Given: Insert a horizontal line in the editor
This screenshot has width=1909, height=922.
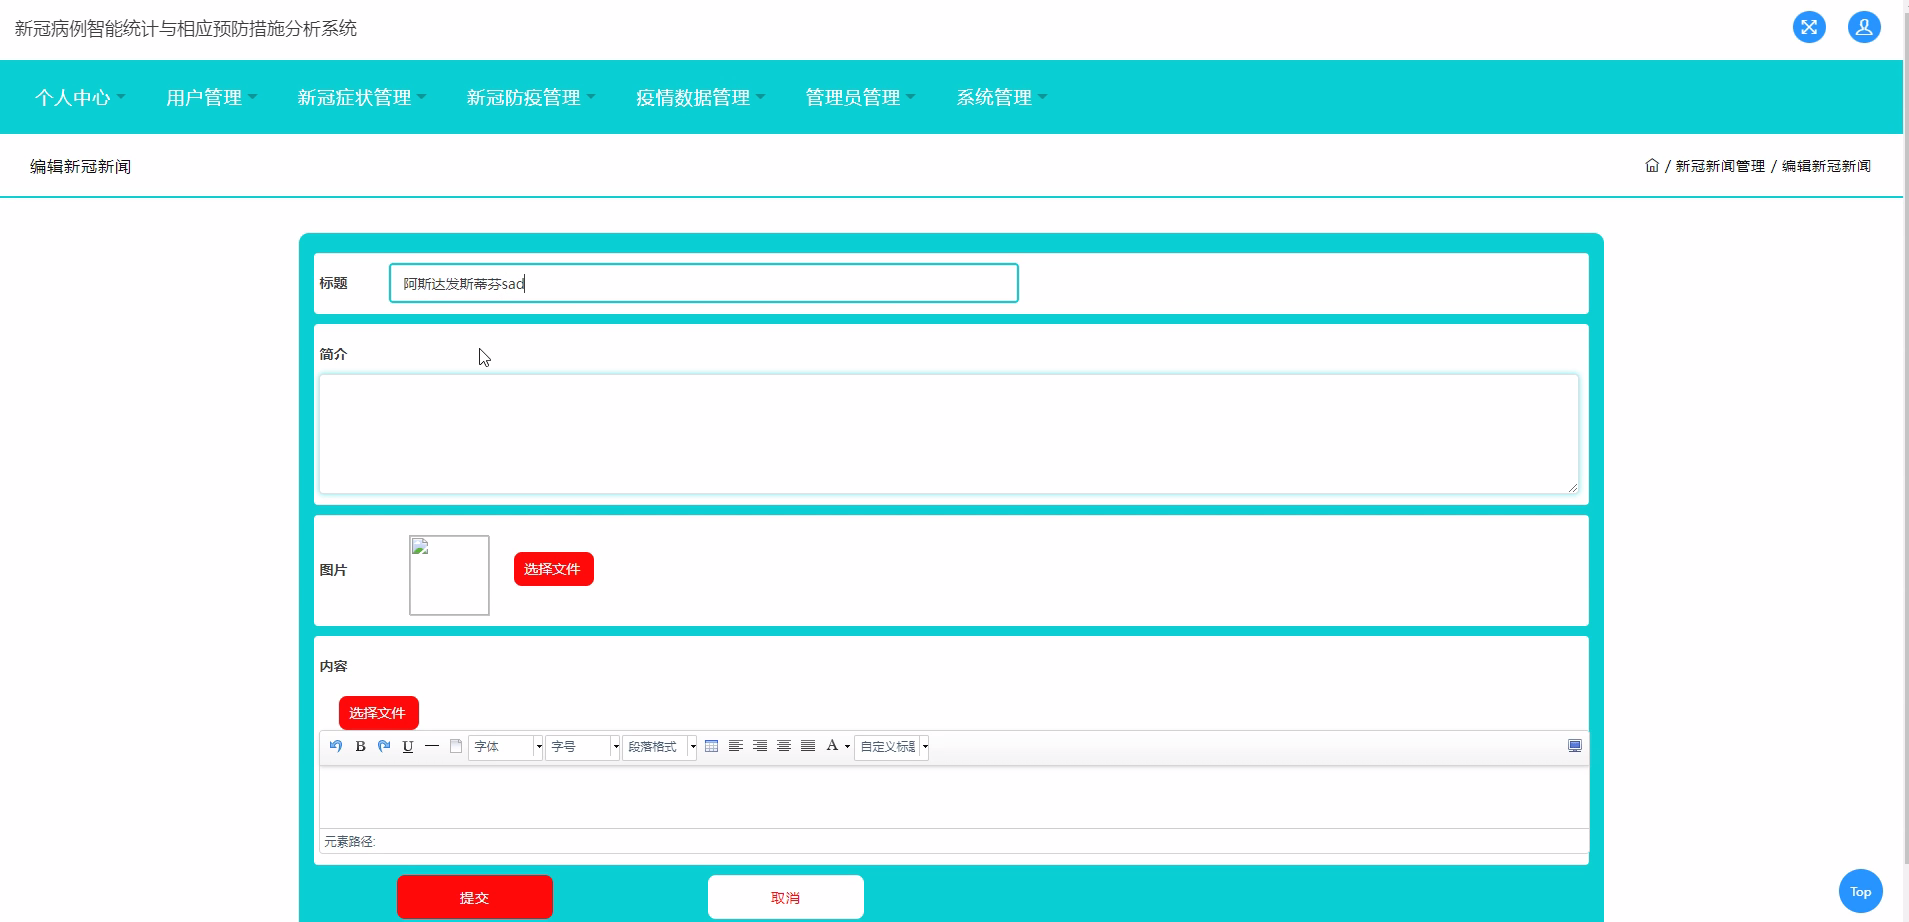Looking at the screenshot, I should click(x=432, y=747).
